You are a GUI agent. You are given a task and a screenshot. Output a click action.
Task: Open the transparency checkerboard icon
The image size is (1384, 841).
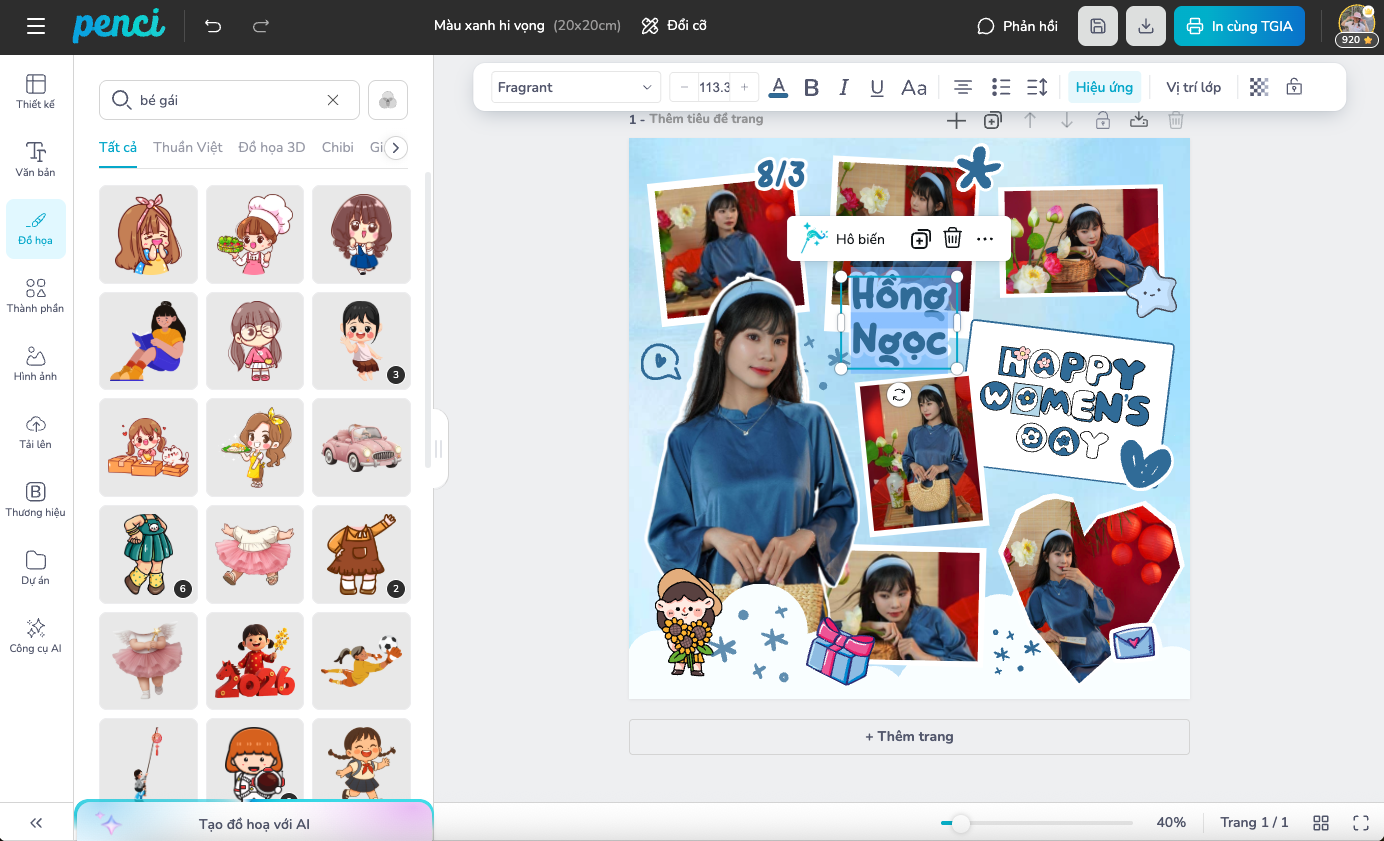tap(1259, 87)
